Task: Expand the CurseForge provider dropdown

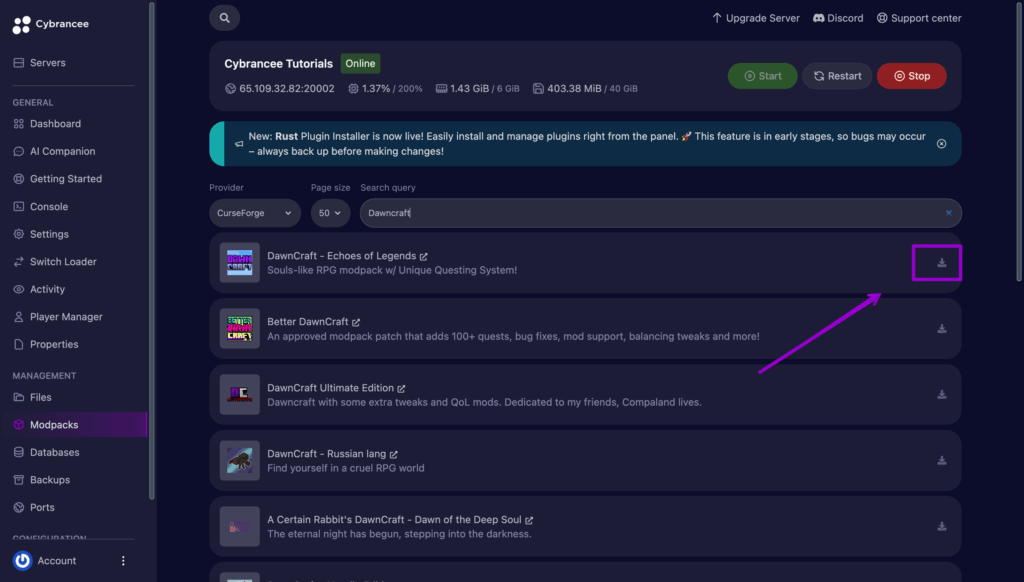Action: click(x=254, y=213)
